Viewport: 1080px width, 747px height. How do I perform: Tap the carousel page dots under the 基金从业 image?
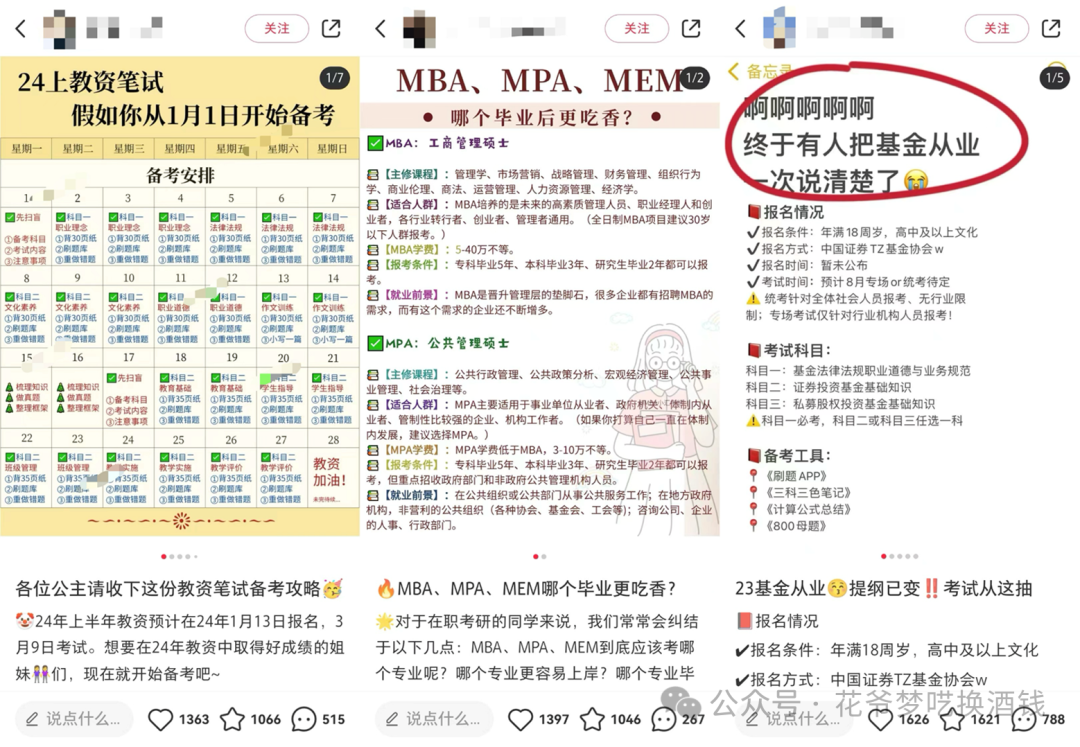(x=900, y=556)
